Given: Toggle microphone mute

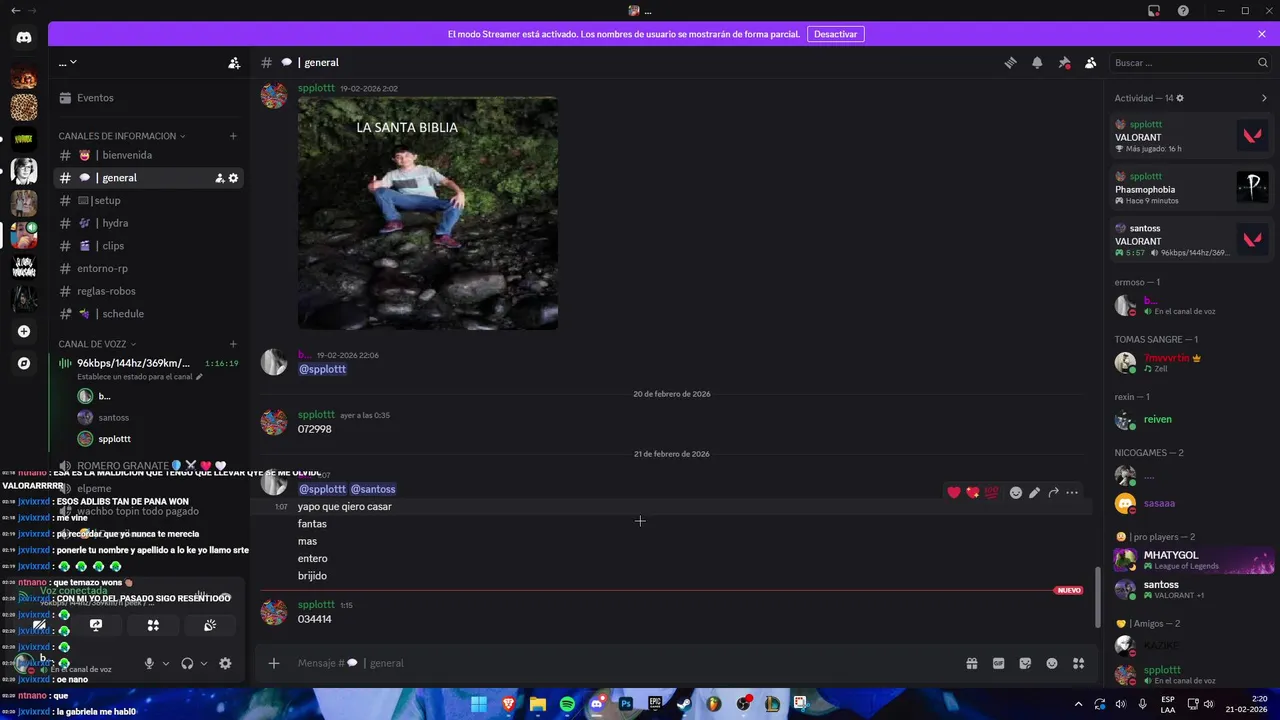Looking at the screenshot, I should click(x=149, y=663).
